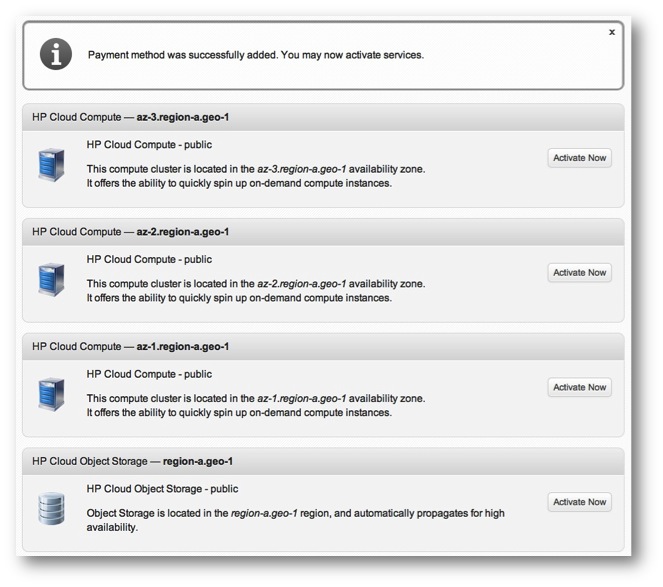Click the payment success message text
This screenshot has width=663, height=587.
[256, 55]
